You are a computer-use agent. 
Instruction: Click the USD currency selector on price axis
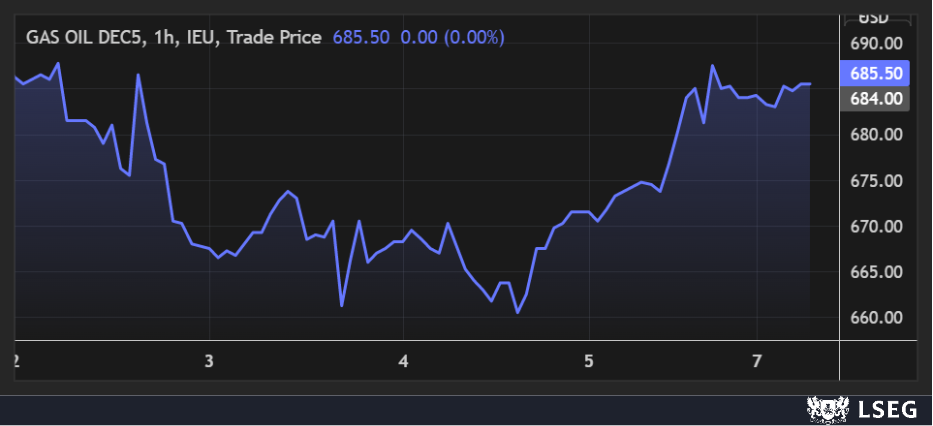(x=874, y=17)
